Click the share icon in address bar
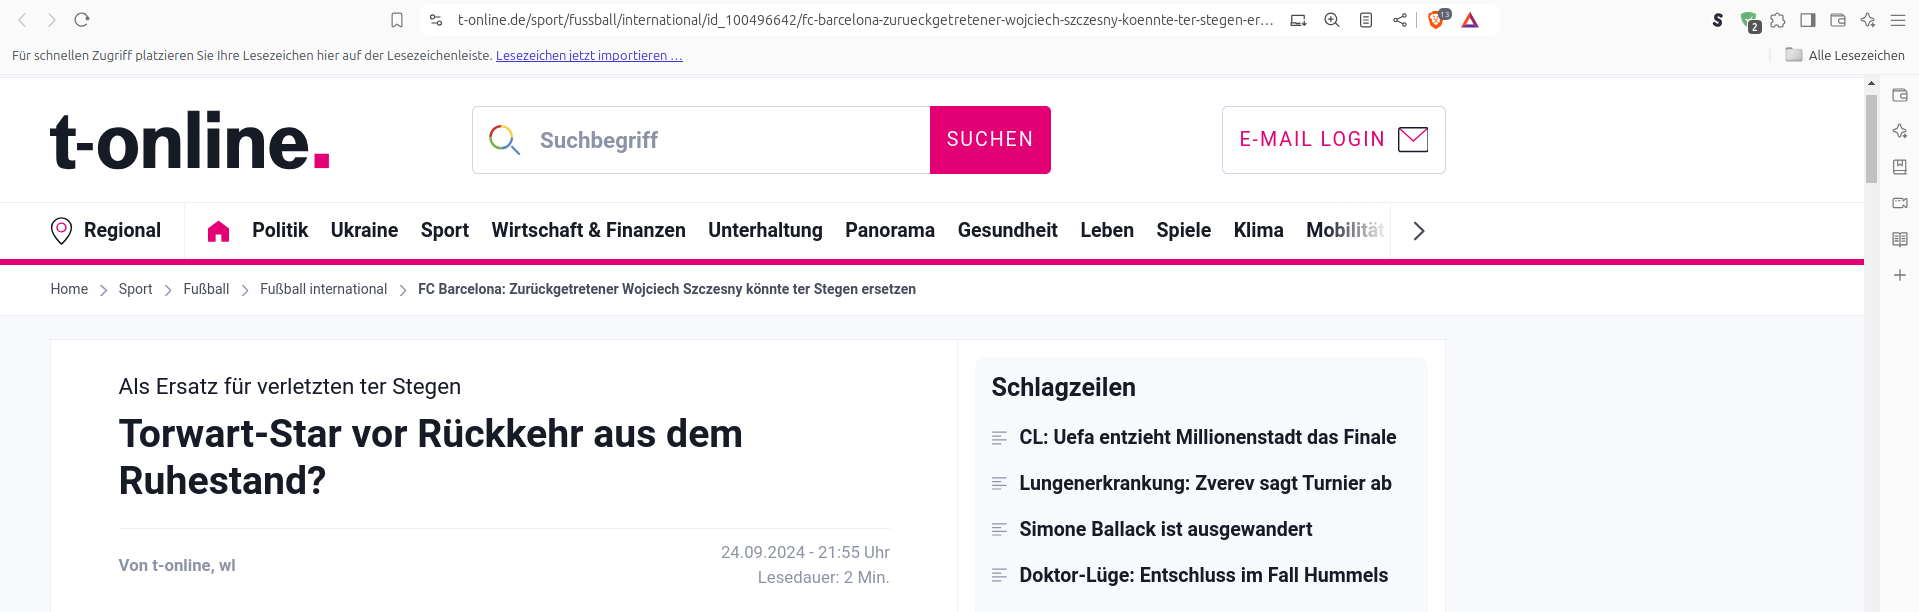Image resolution: width=1919 pixels, height=612 pixels. click(x=1400, y=20)
